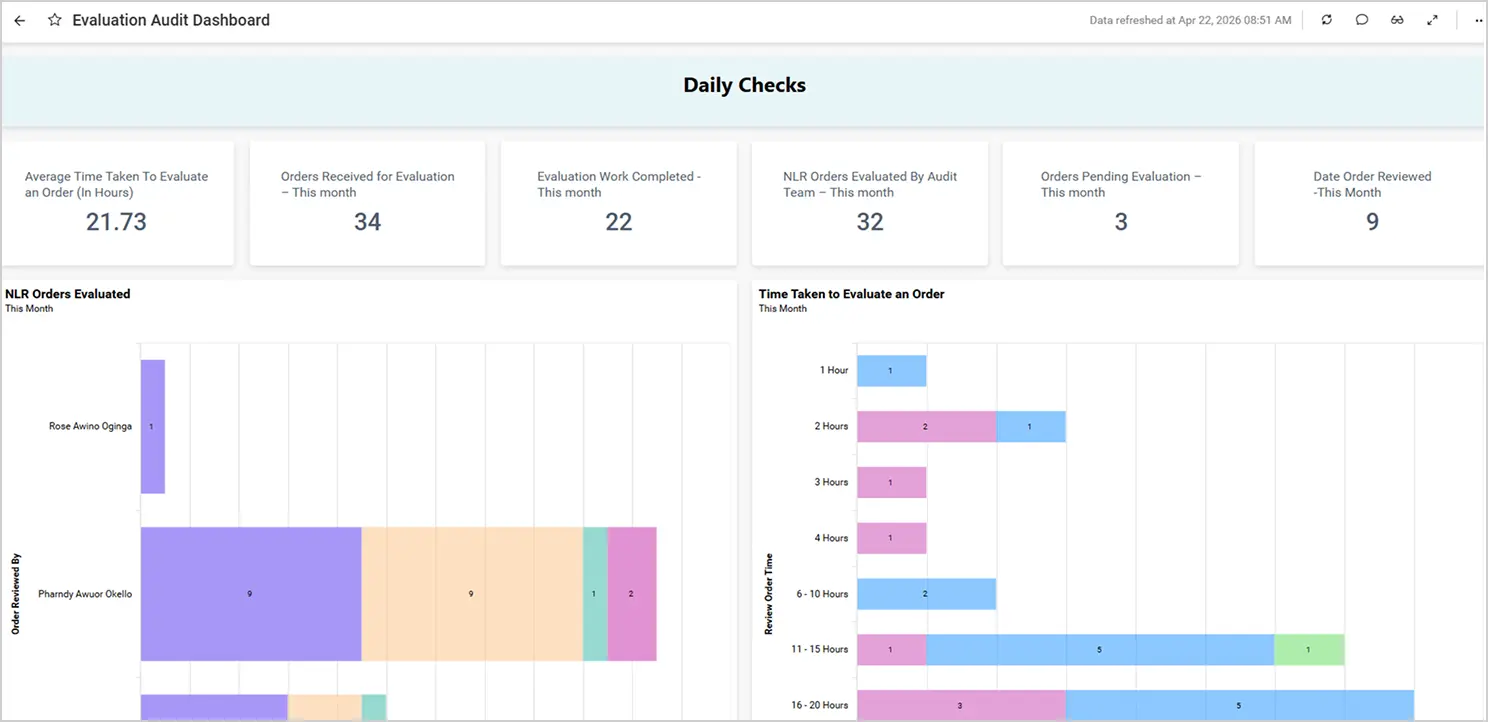Click the 4 Hours axis label
Screen dimensions: 1488x722
tap(831, 538)
